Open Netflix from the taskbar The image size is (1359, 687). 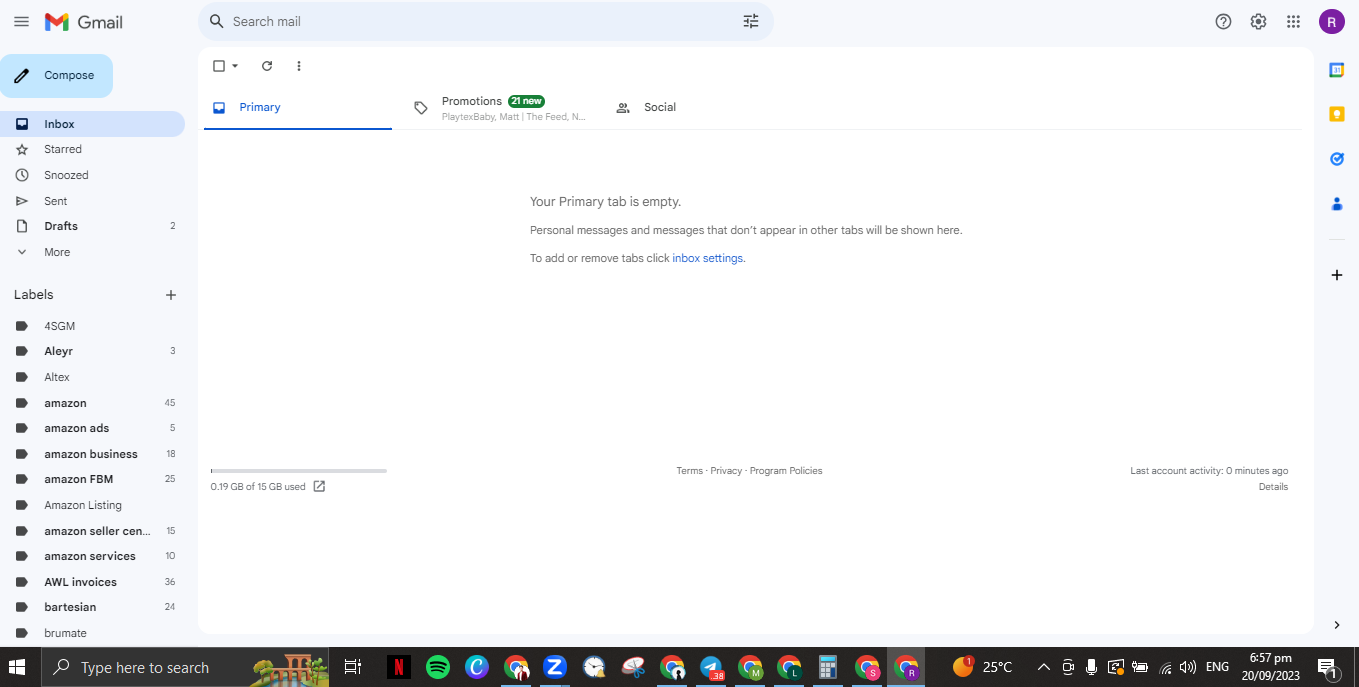[399, 667]
